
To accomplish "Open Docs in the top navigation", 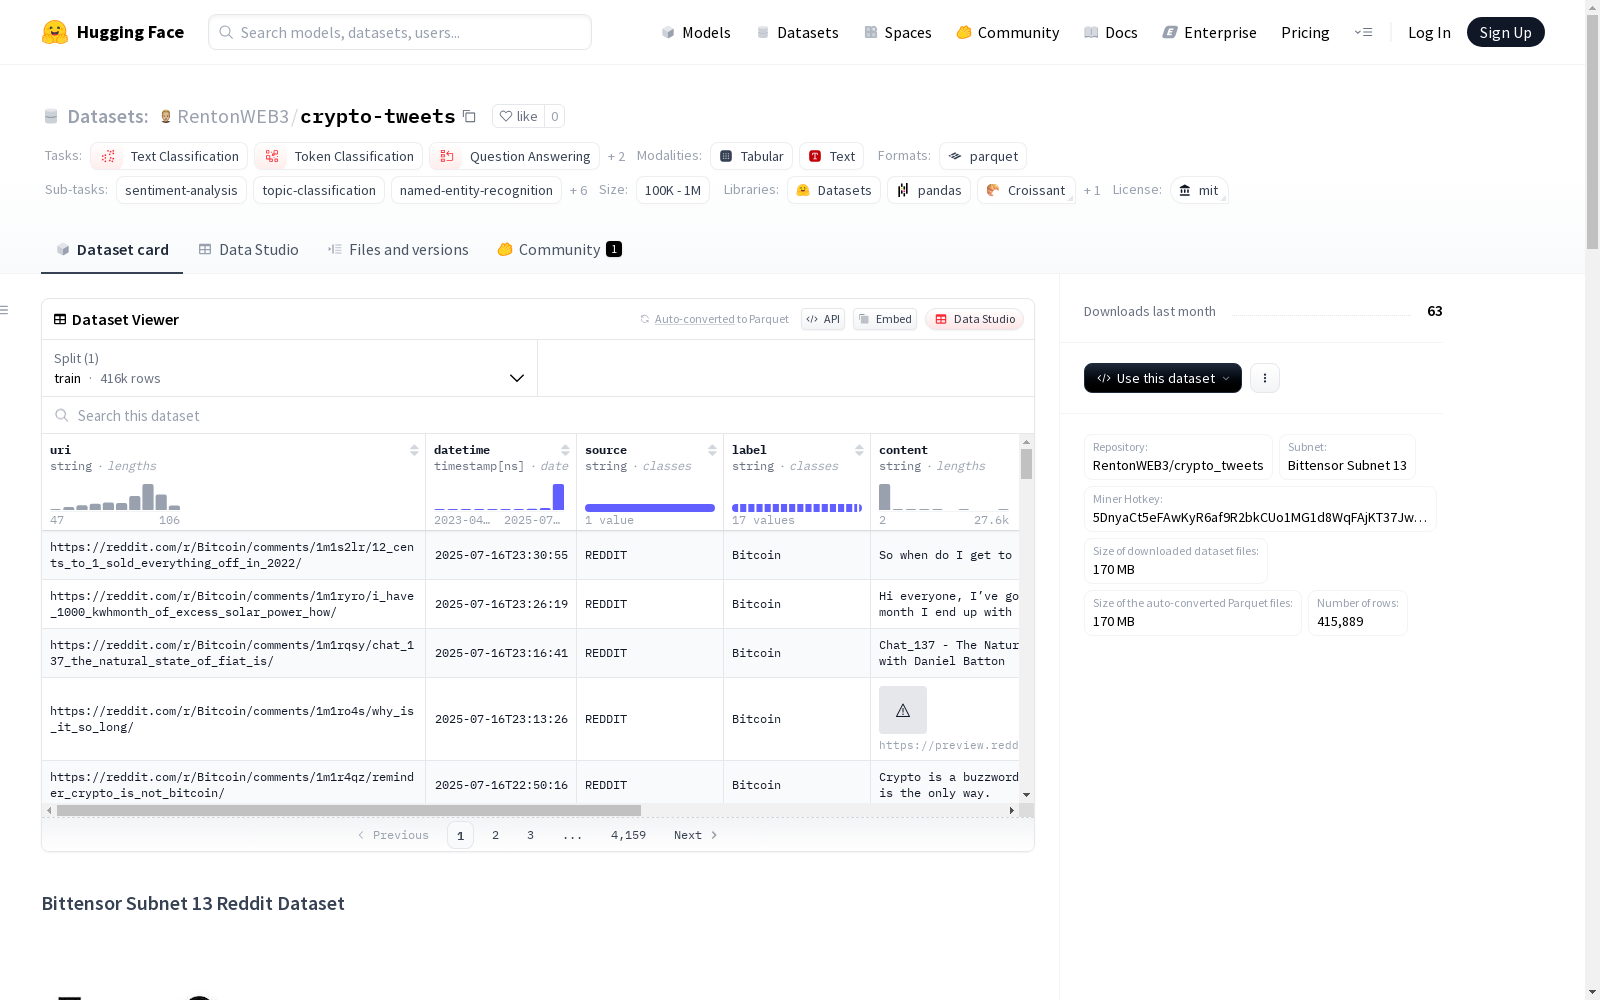I will click(1111, 32).
